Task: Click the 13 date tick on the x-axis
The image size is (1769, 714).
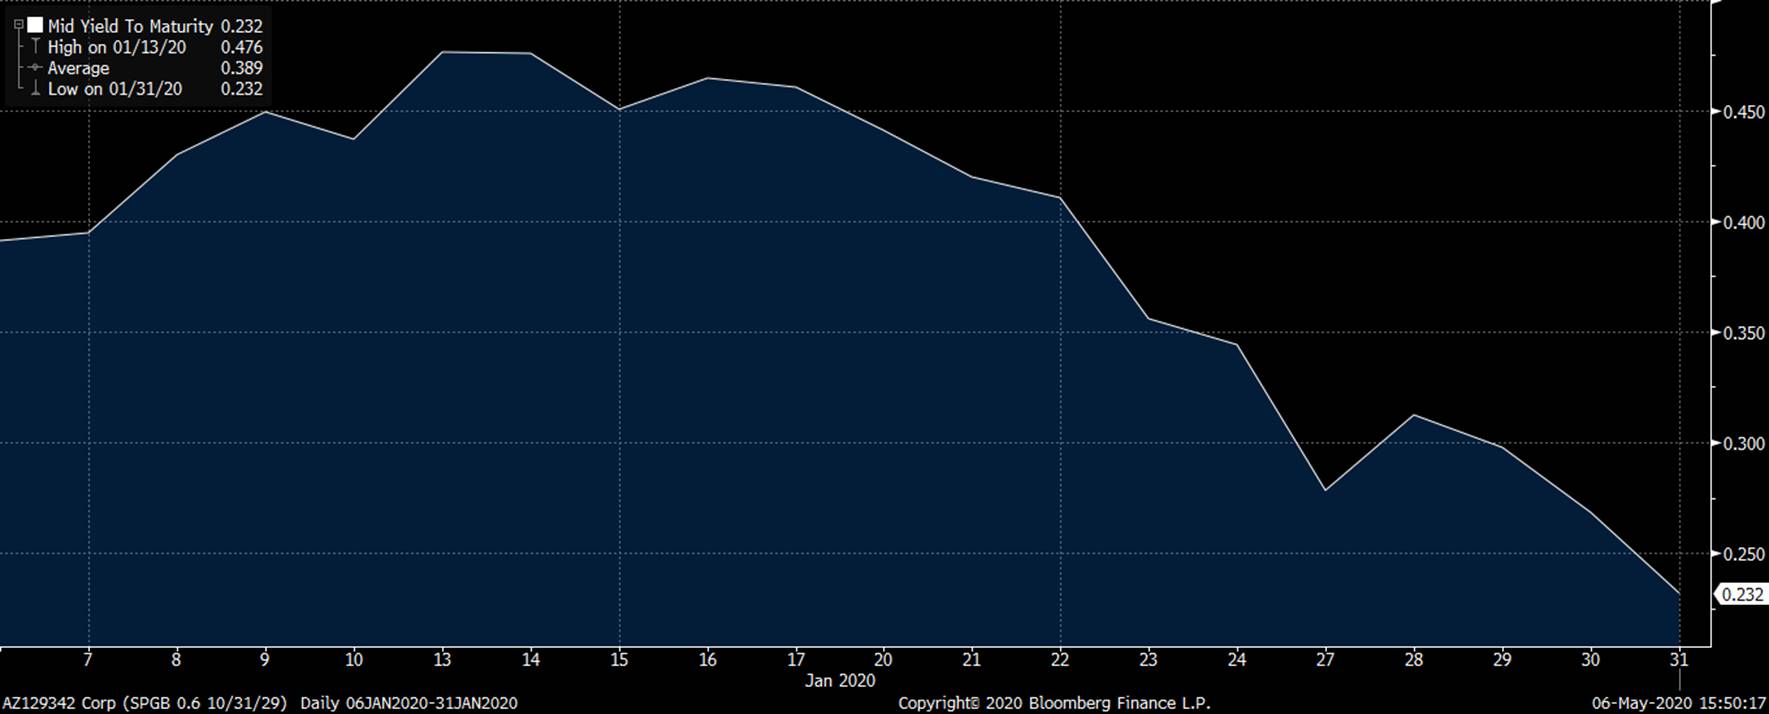Action: (442, 660)
